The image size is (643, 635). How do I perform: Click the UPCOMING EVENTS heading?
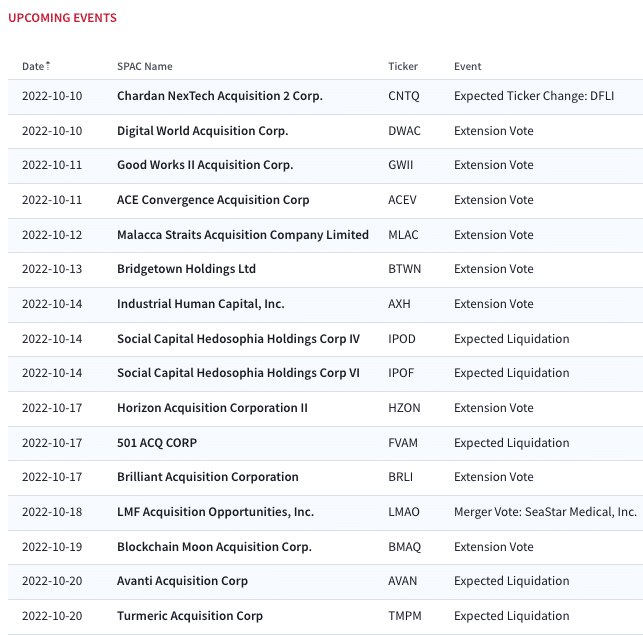(62, 18)
